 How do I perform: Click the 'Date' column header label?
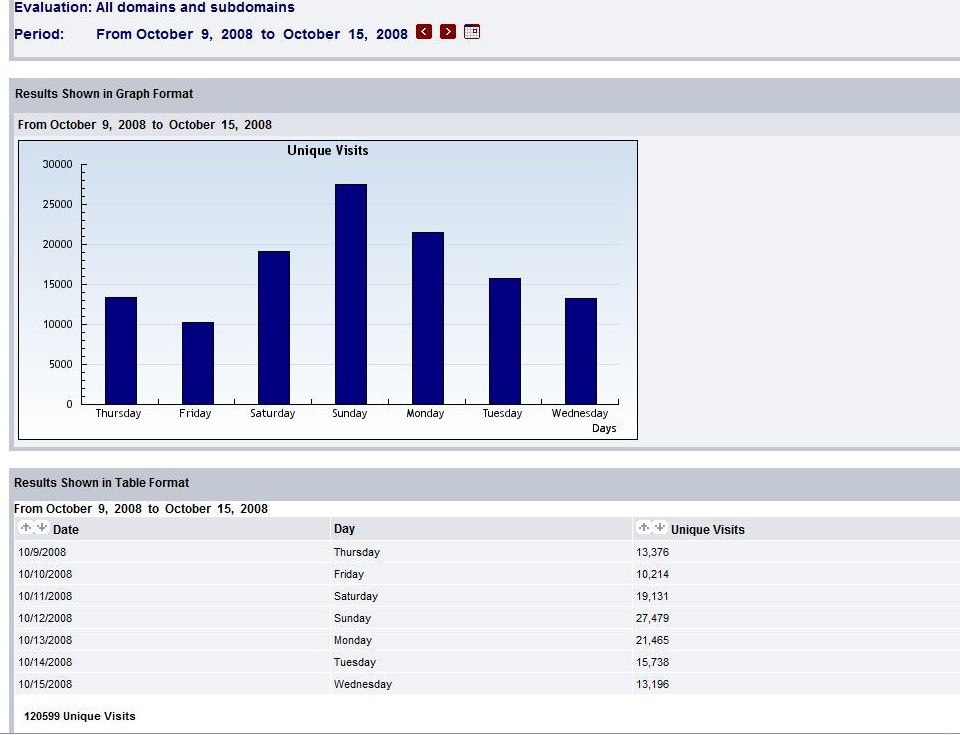[x=66, y=530]
